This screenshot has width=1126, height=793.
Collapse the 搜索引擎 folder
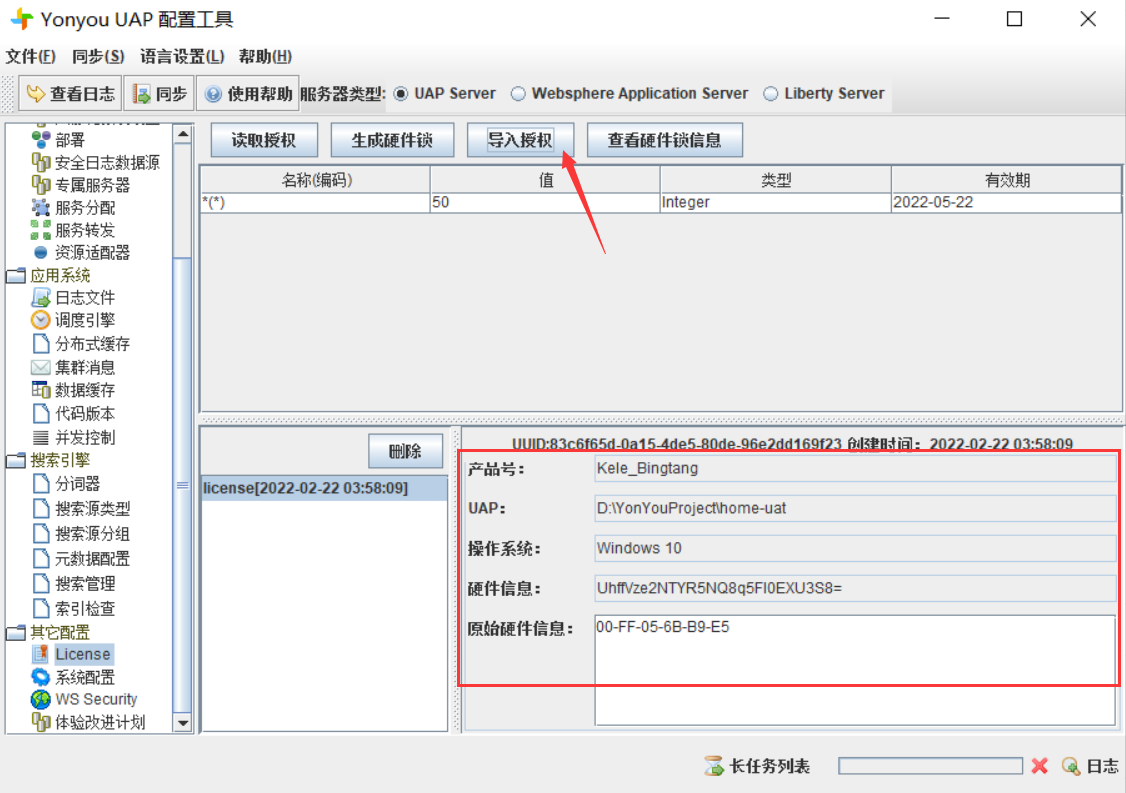click(16, 460)
